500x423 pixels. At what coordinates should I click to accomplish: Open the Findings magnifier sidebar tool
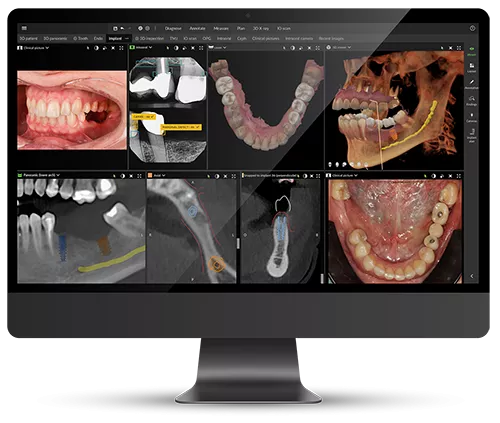[472, 100]
